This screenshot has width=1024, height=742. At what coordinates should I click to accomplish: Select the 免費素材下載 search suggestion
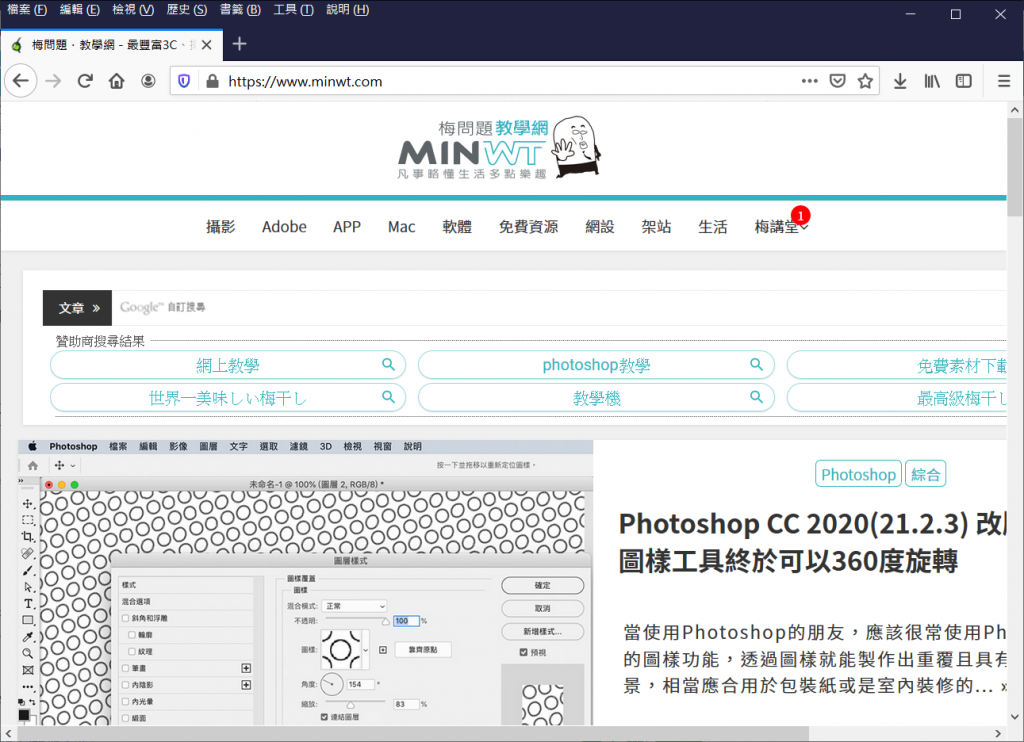pyautogui.click(x=897, y=364)
